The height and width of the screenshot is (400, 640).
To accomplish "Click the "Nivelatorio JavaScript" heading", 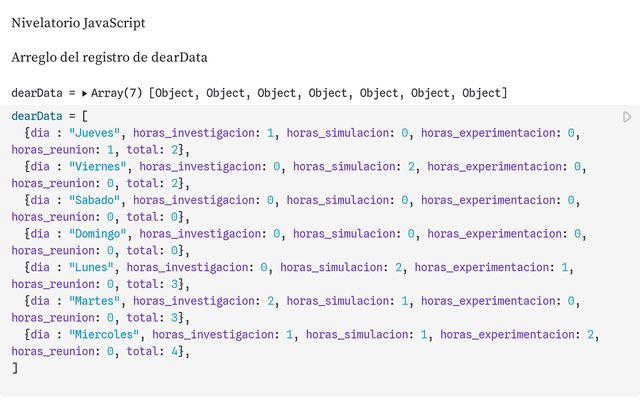I will click(78, 23).
